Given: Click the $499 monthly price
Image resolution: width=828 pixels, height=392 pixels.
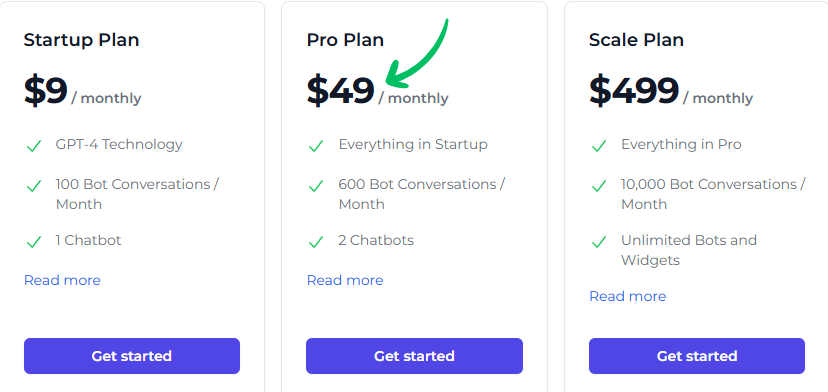Looking at the screenshot, I should click(671, 91).
